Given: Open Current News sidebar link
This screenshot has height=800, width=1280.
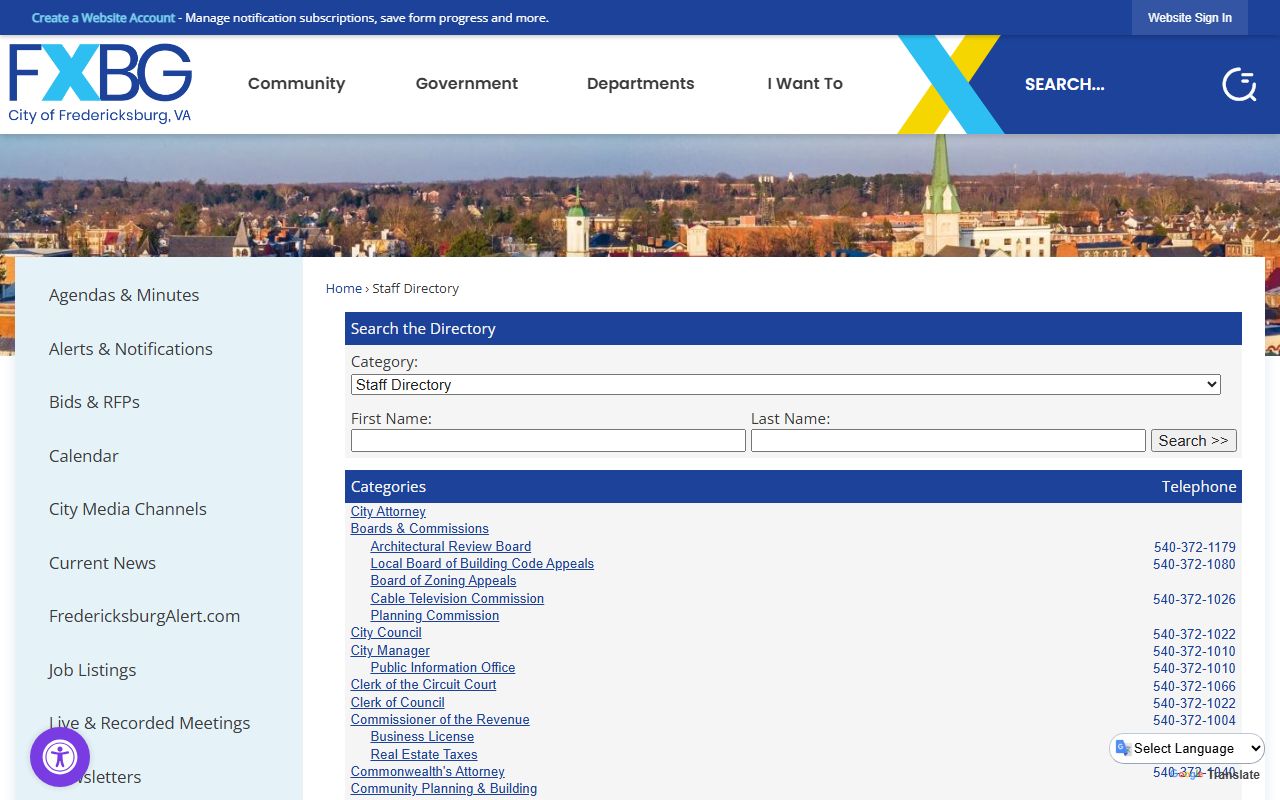Looking at the screenshot, I should click(x=102, y=563).
